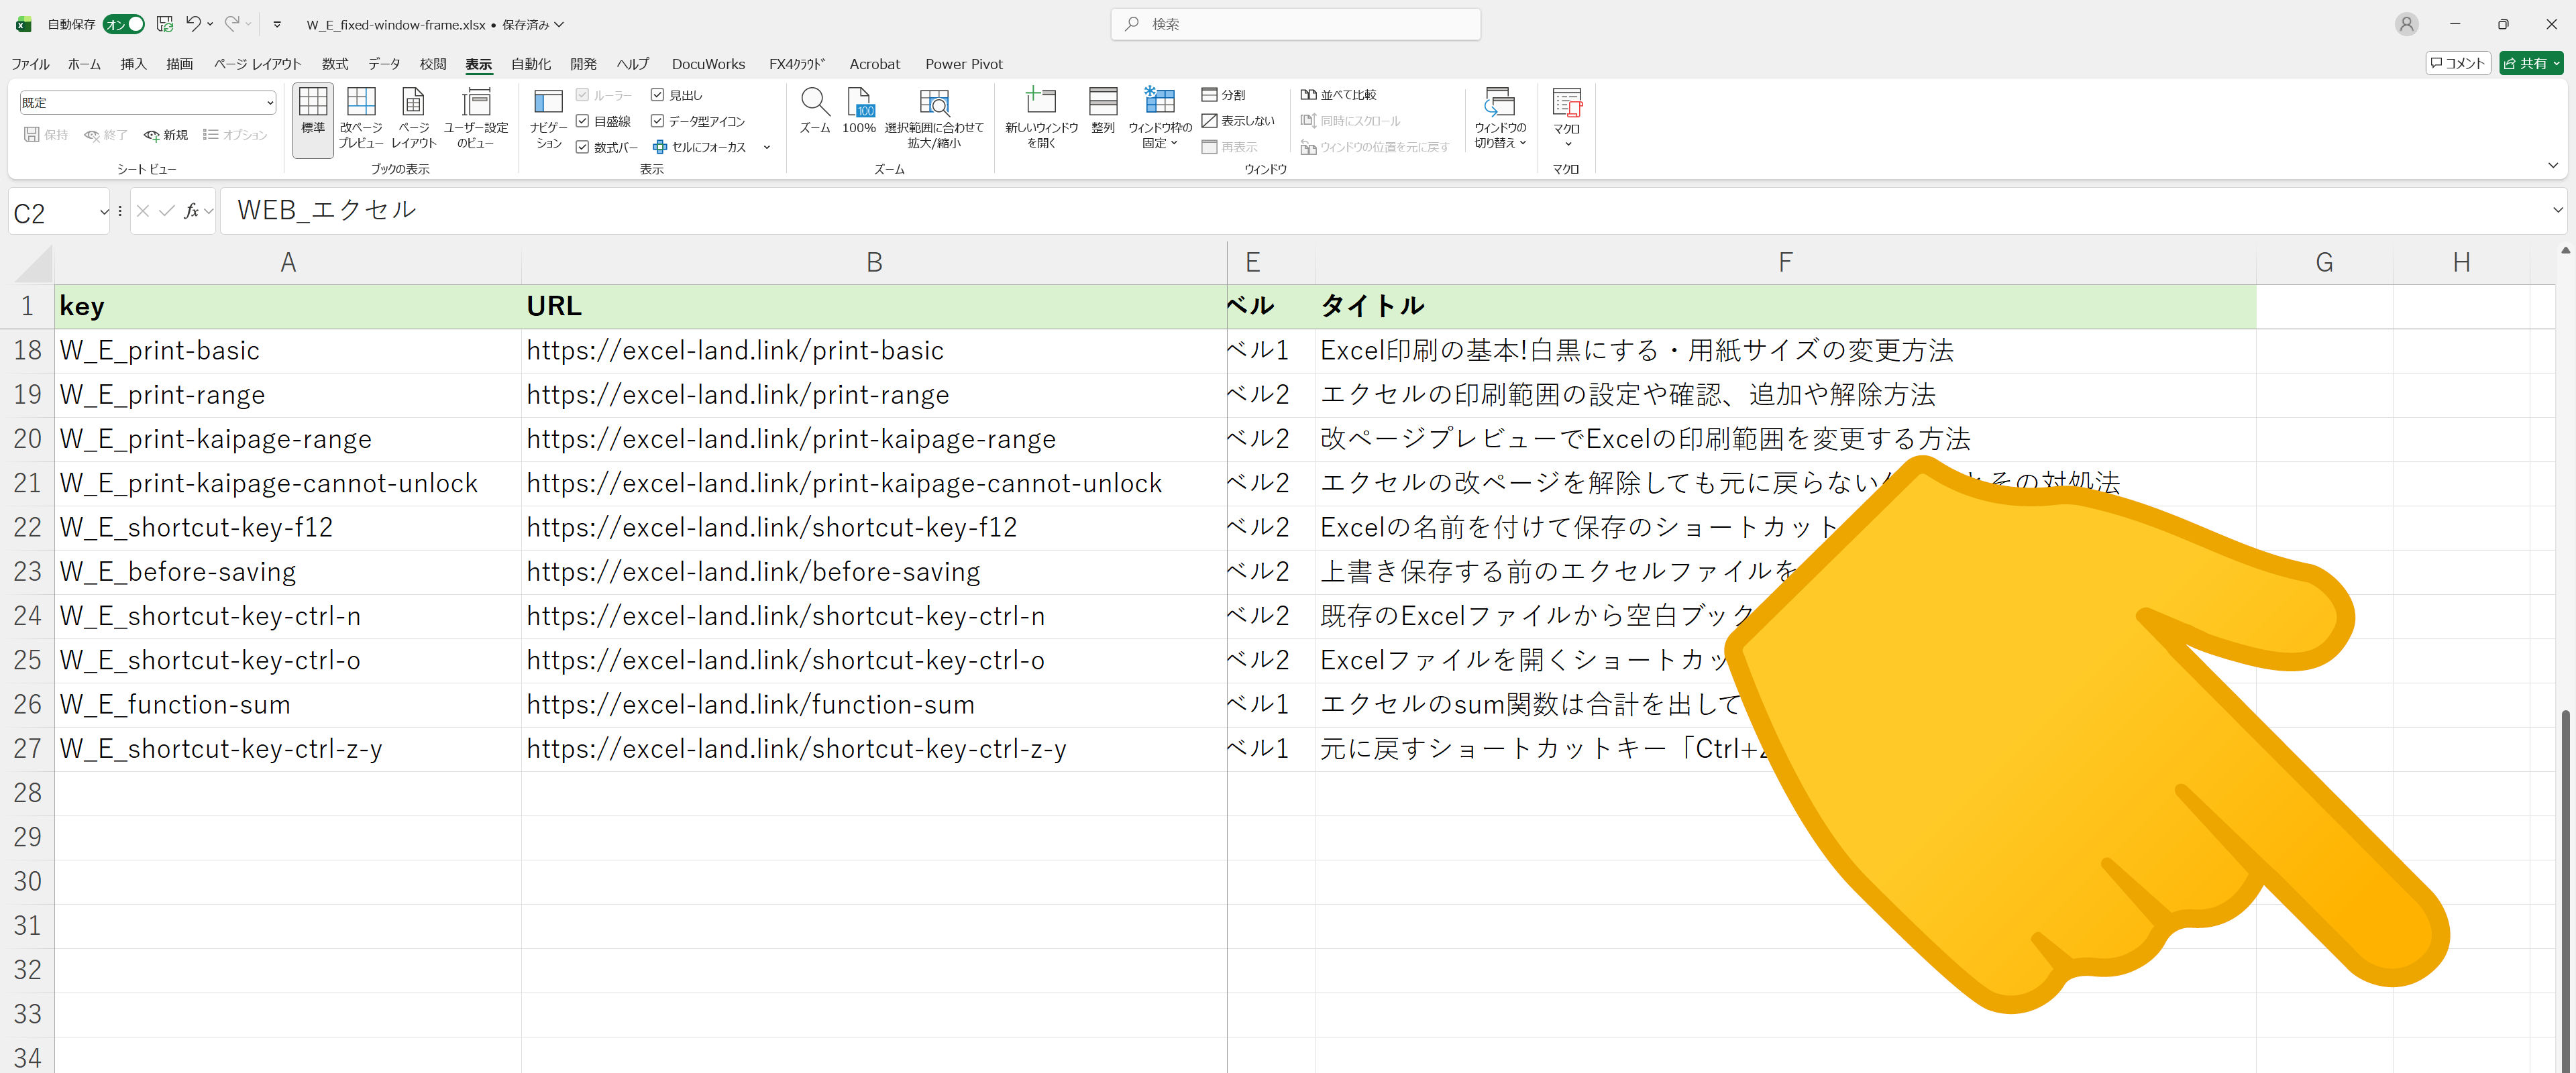Open the Power Pivot tab
Image resolution: width=2576 pixels, height=1073 pixels.
coord(963,63)
